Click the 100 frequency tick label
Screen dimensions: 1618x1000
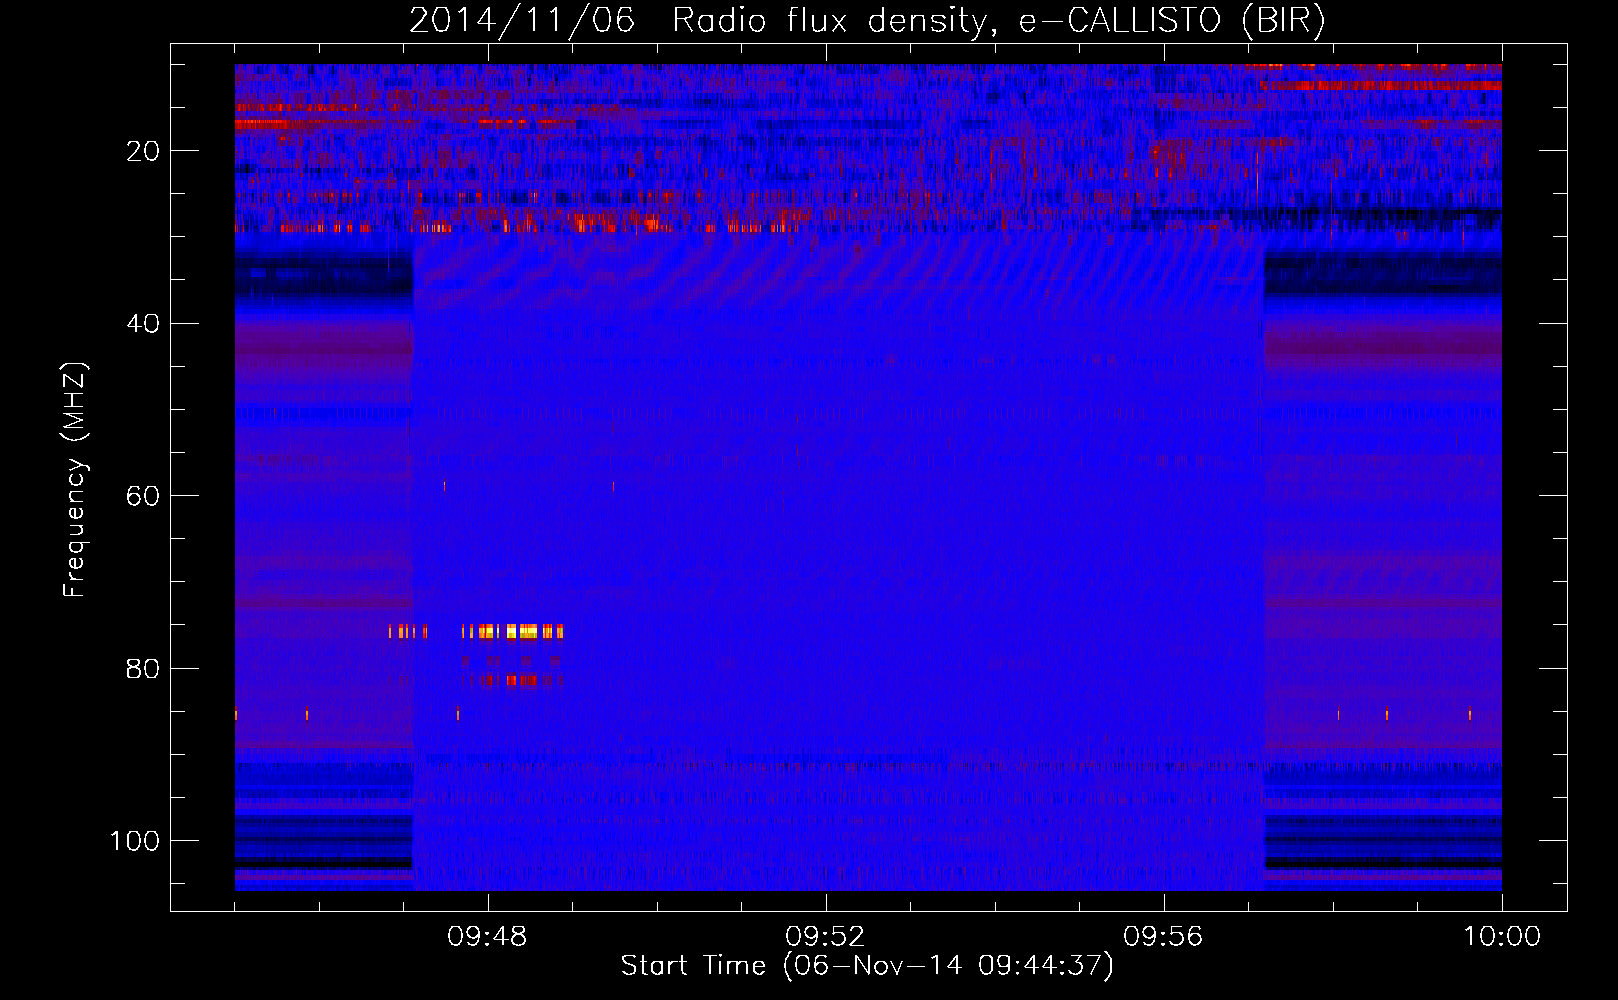(135, 841)
